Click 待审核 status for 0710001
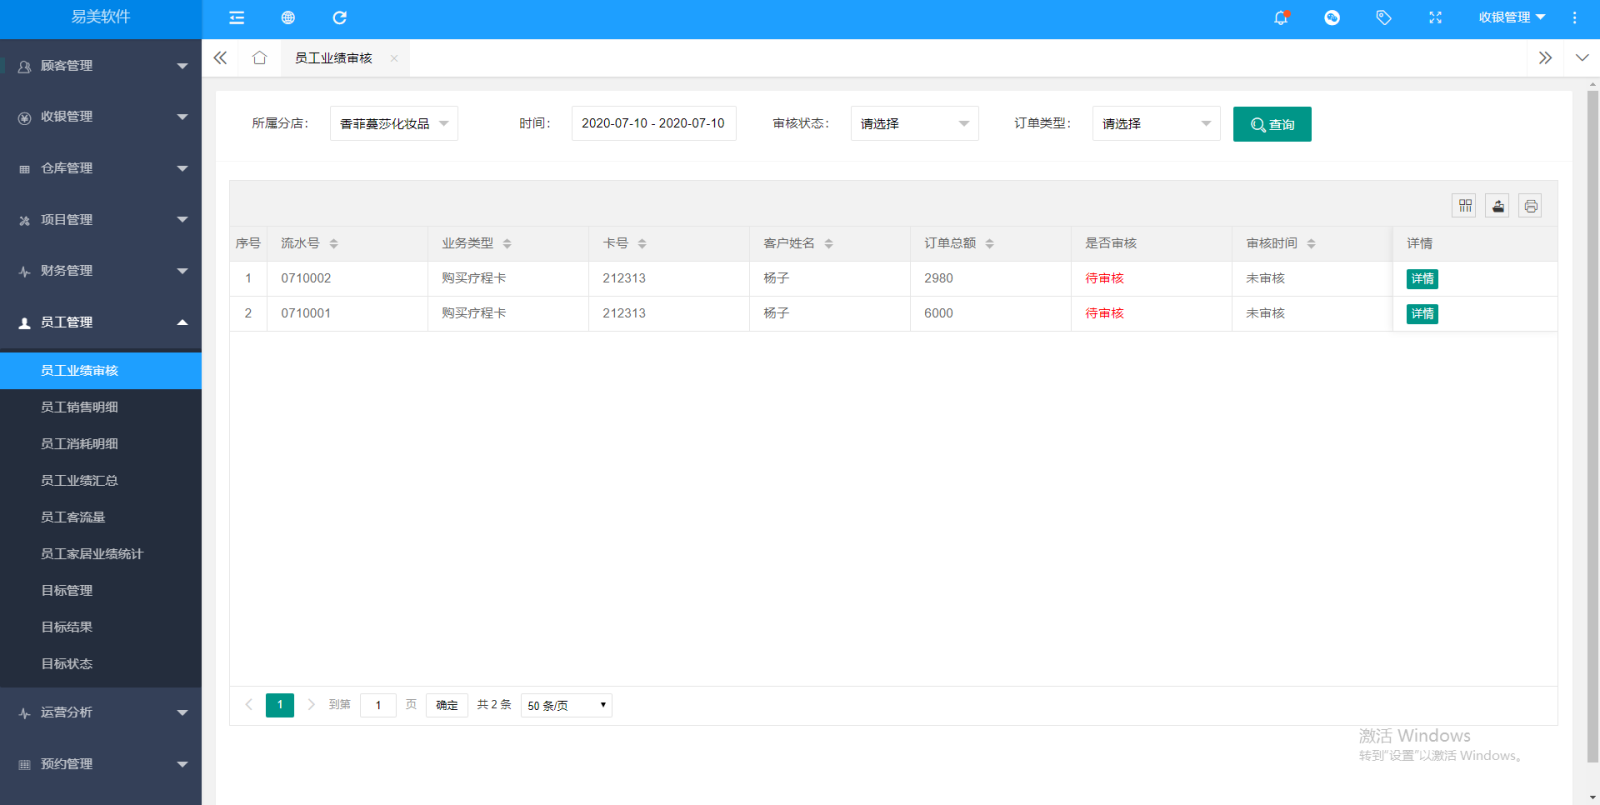Screen dimensions: 1600x805 (x=1105, y=314)
